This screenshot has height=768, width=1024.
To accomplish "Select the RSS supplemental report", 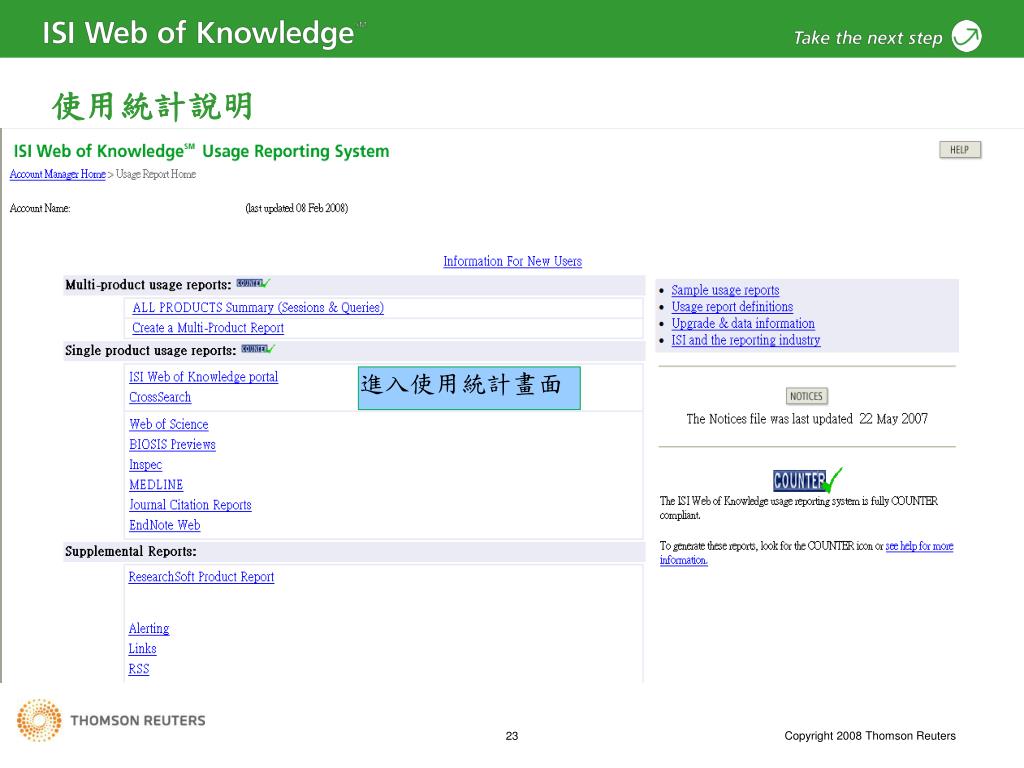I will (138, 669).
